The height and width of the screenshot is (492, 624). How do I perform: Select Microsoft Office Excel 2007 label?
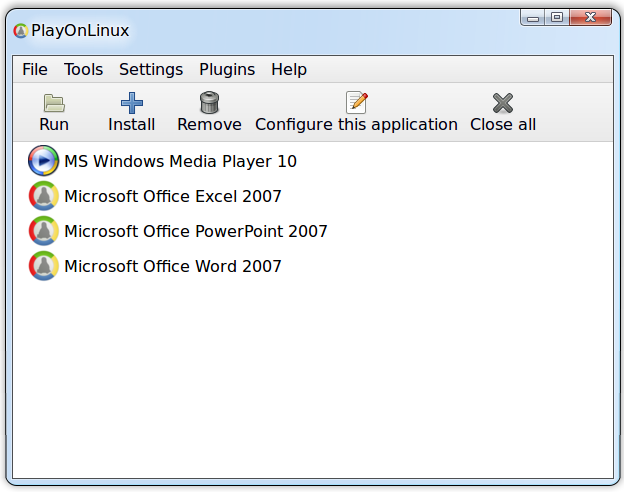(x=173, y=196)
